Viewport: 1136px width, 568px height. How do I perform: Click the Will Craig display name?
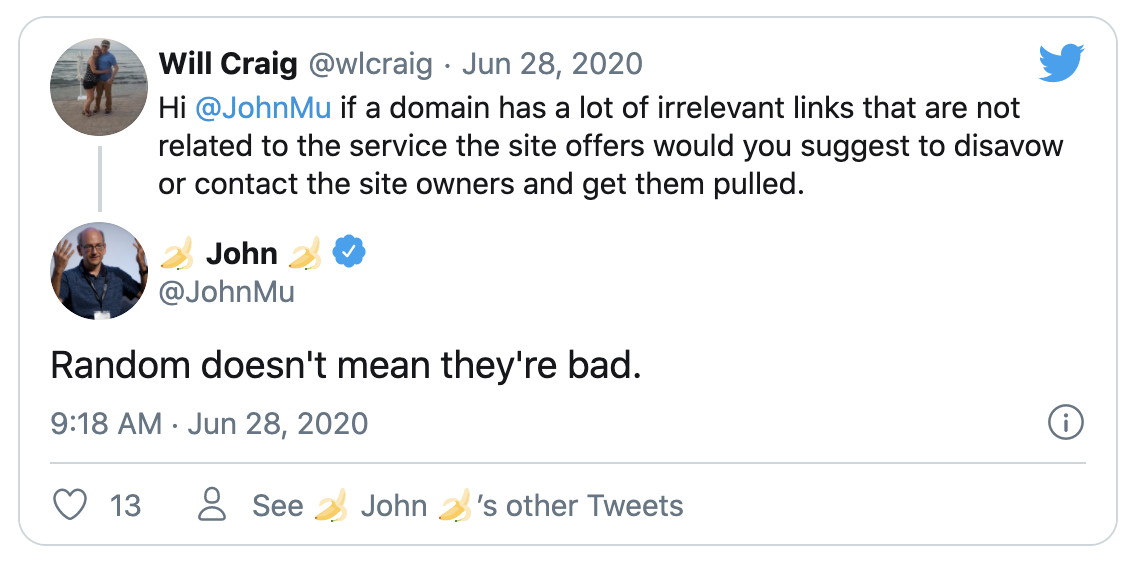tap(228, 65)
